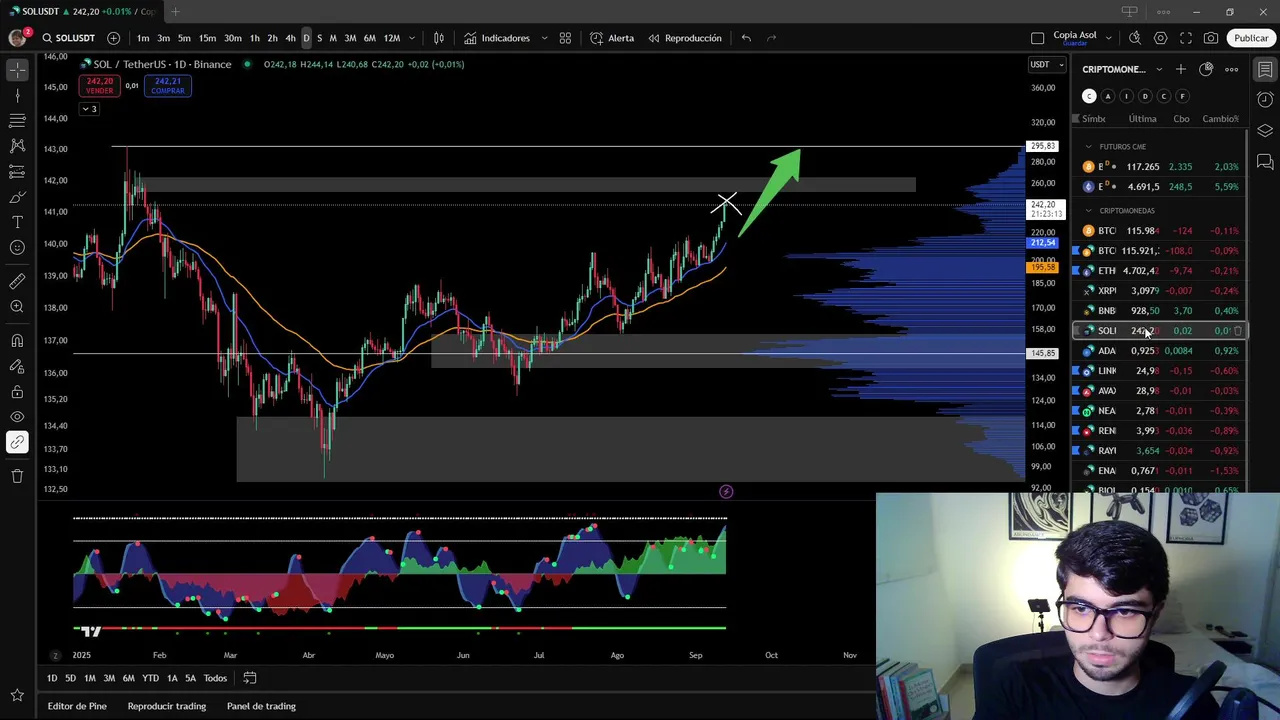Screen dimensions: 1280x720
Task: Select watchlist flag D circle
Action: (x=1145, y=96)
